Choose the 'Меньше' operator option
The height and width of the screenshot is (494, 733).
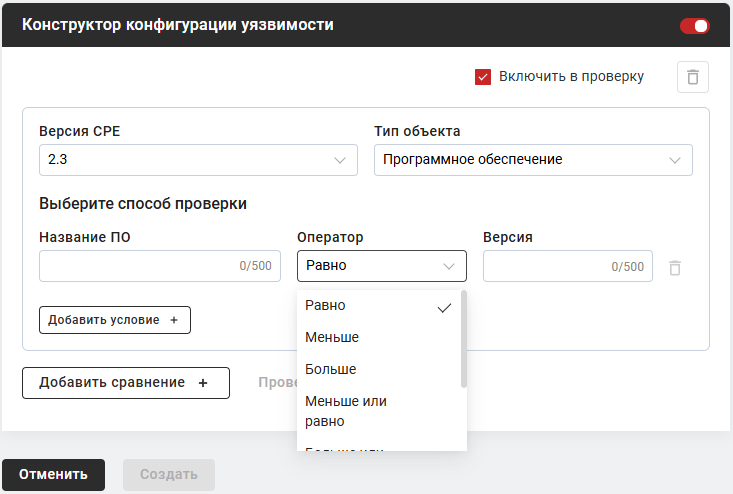pyautogui.click(x=379, y=337)
